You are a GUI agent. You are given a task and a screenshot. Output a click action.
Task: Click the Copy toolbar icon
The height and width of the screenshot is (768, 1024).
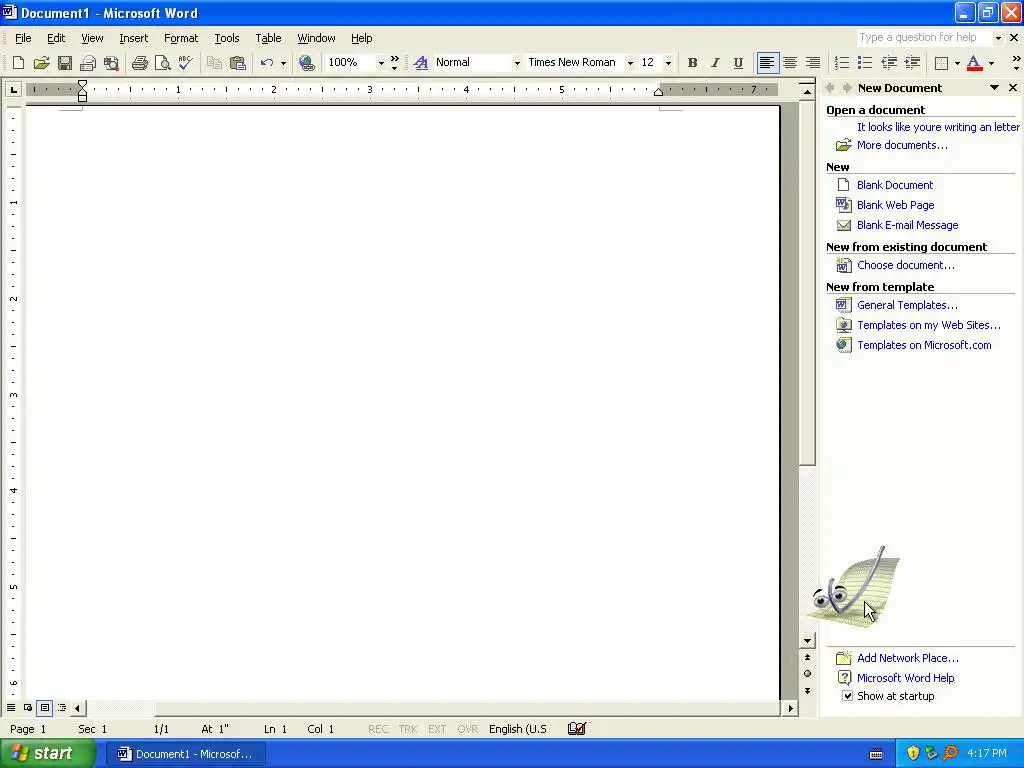(x=214, y=63)
